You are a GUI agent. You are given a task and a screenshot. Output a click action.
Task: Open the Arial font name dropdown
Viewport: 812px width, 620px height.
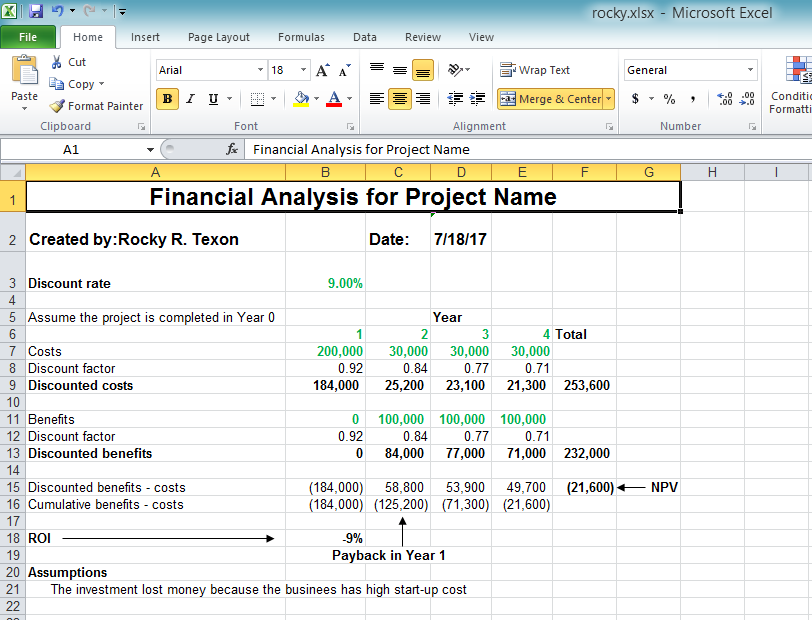[x=260, y=70]
